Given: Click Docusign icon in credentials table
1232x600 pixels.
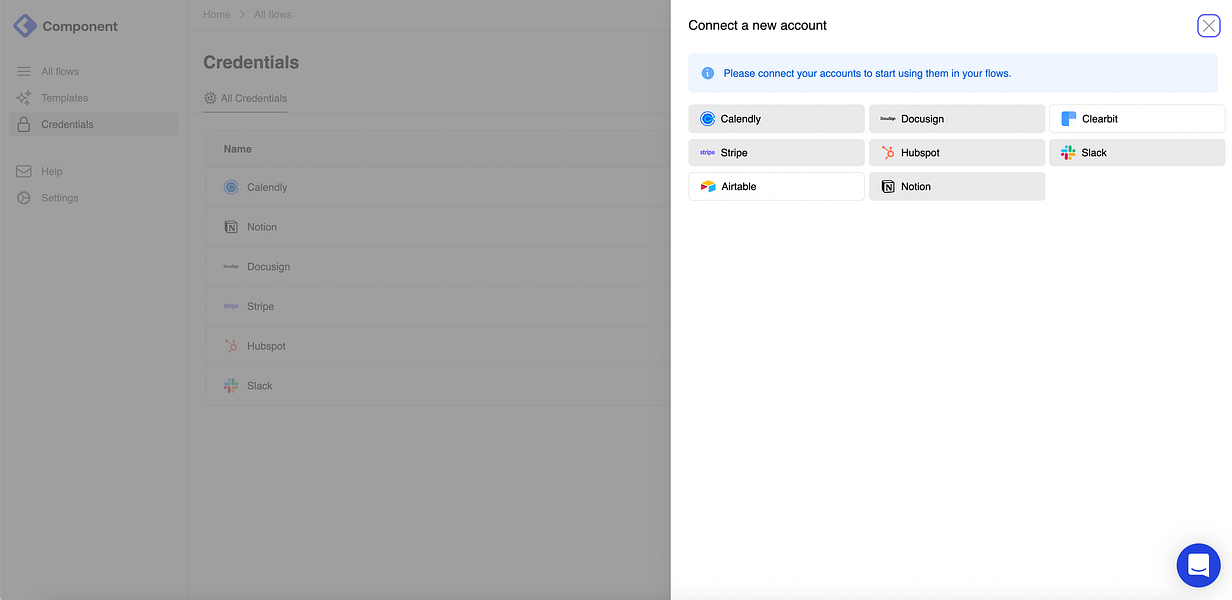Looking at the screenshot, I should click(231, 267).
